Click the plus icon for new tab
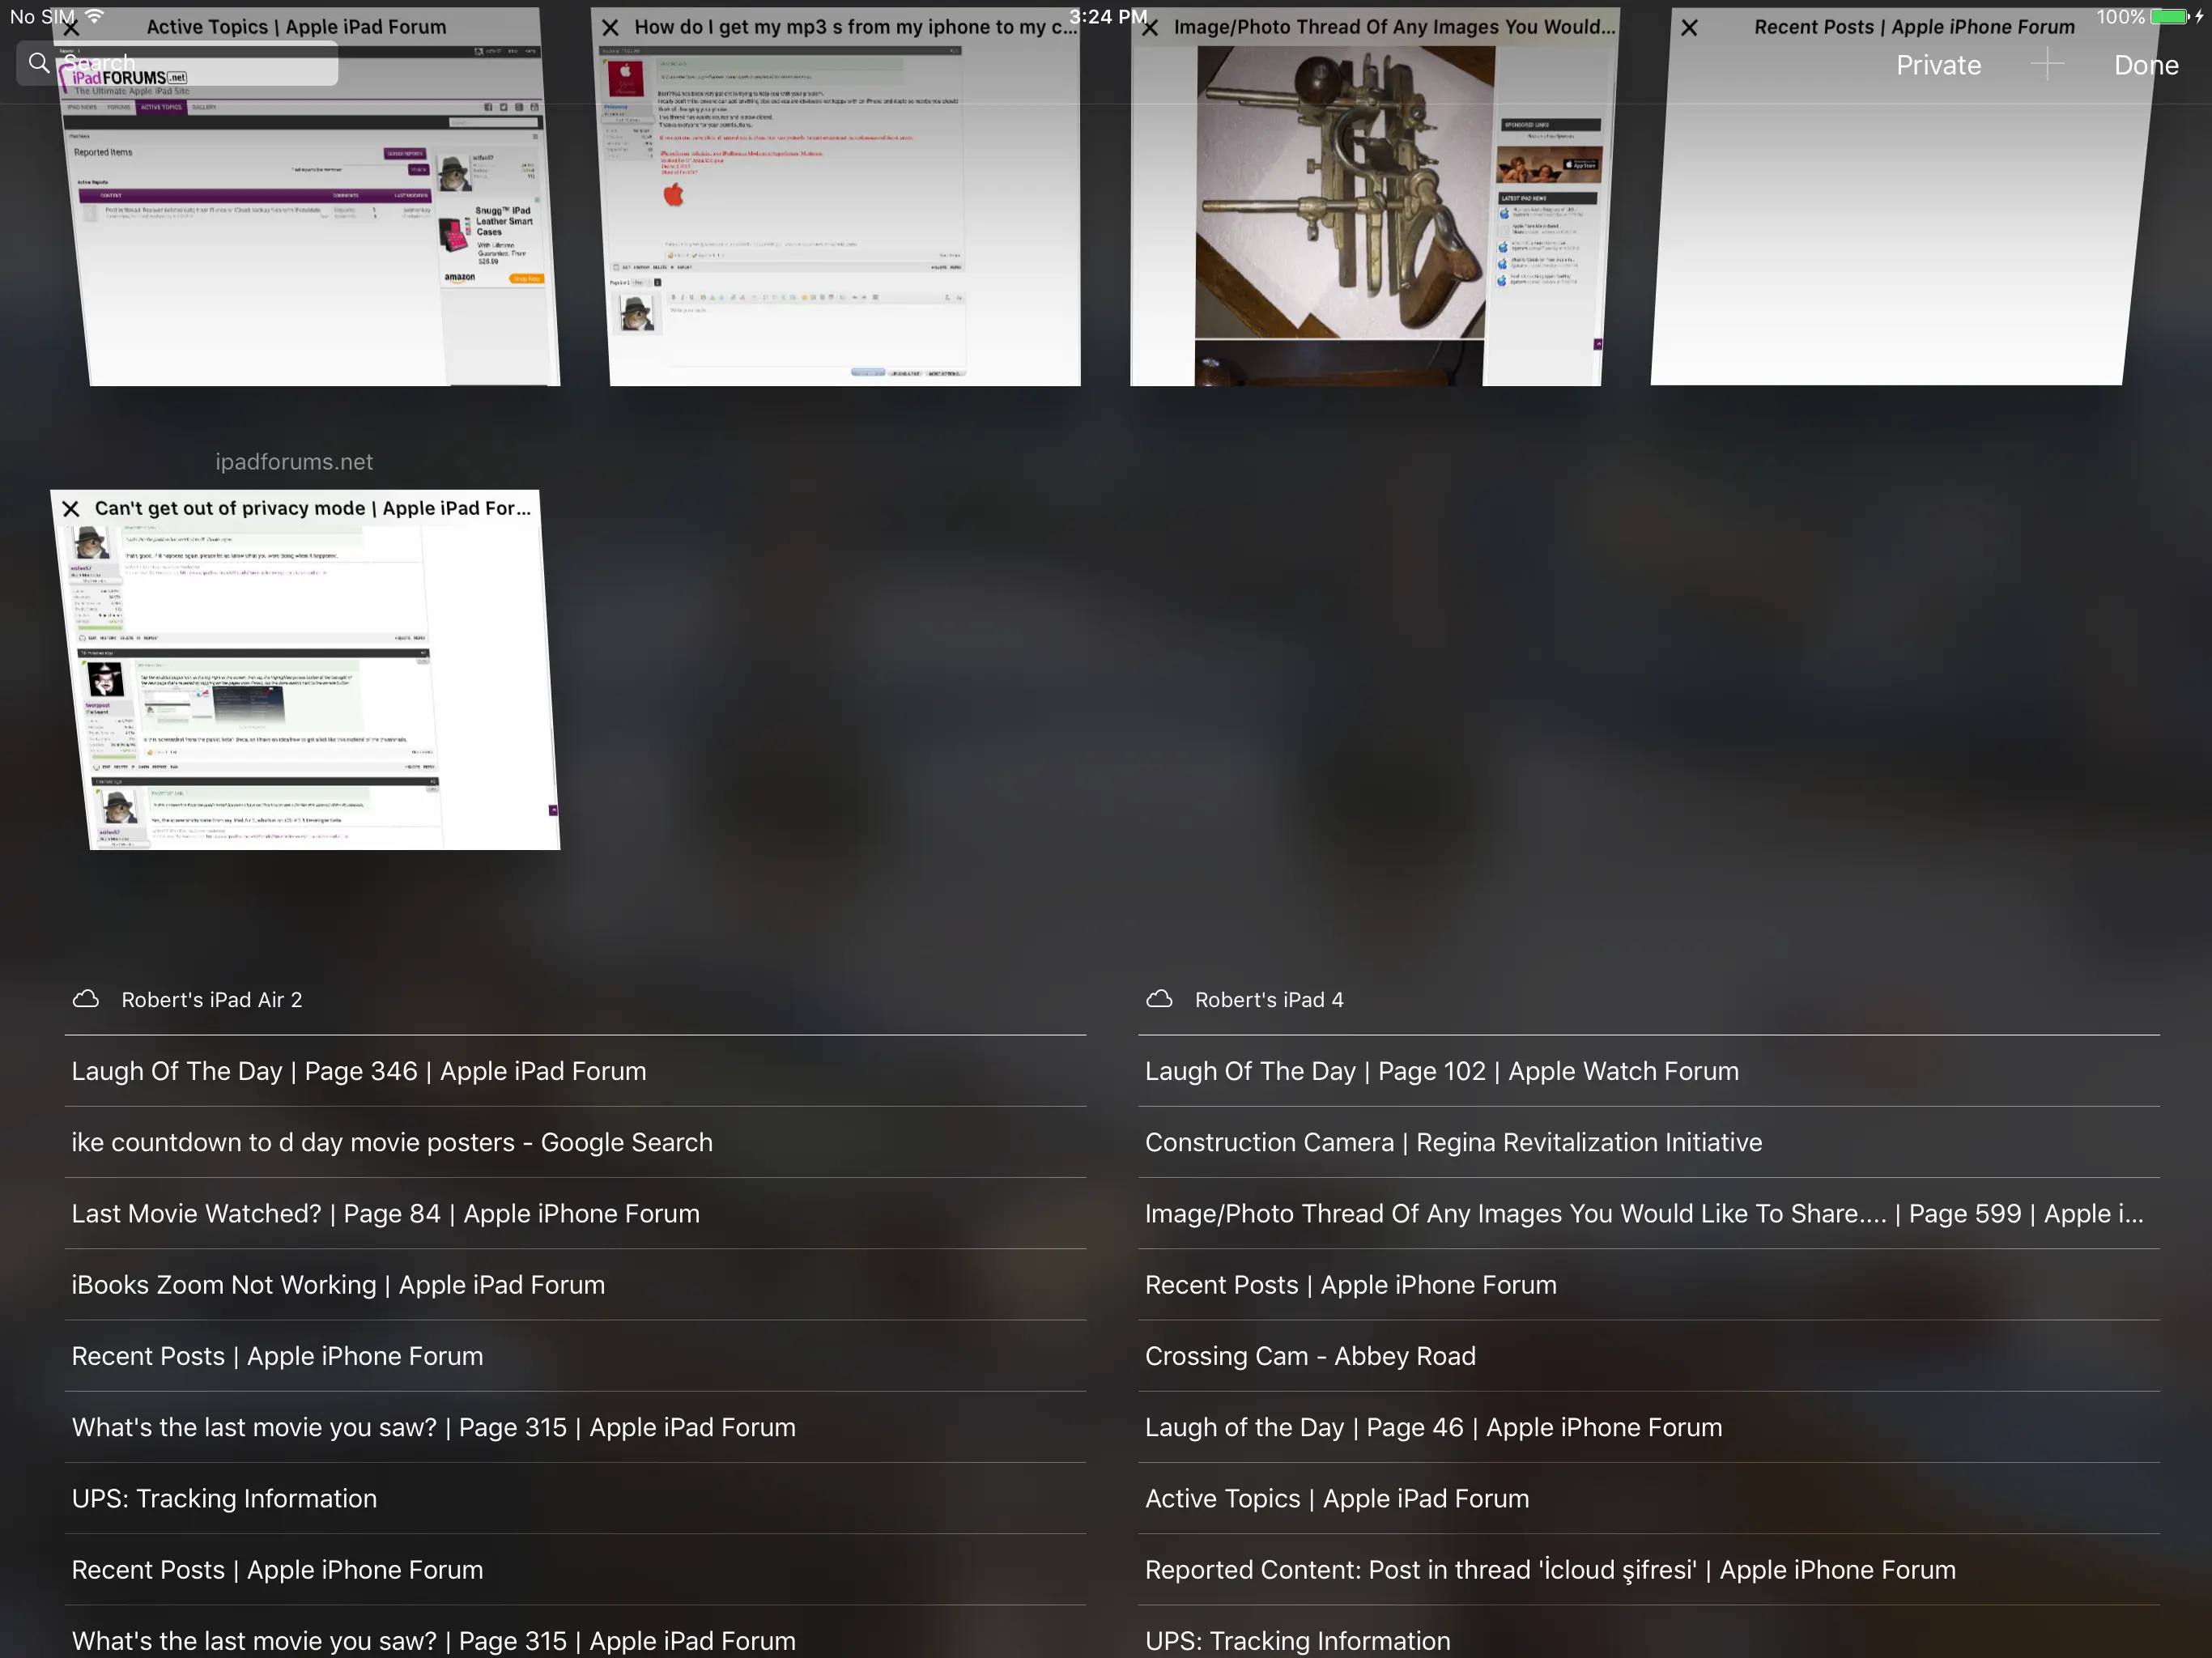 (2047, 65)
